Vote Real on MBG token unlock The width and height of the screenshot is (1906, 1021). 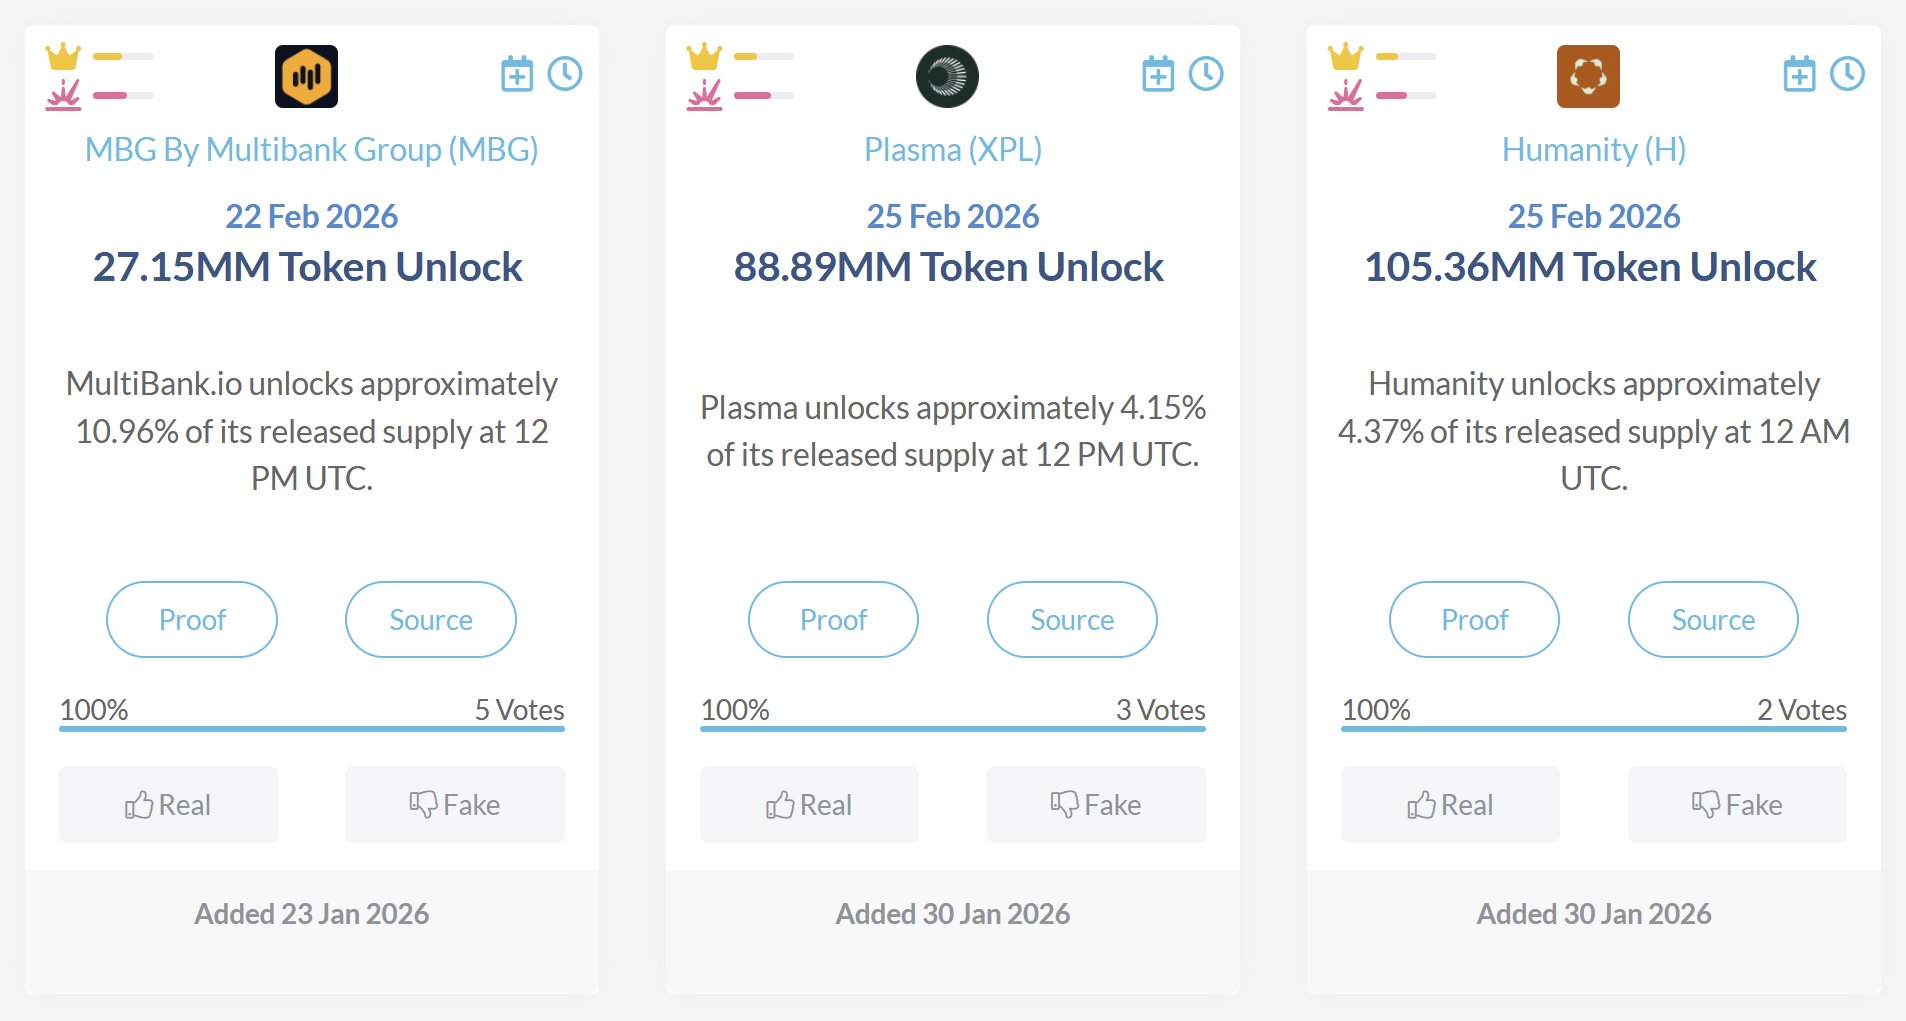click(168, 805)
